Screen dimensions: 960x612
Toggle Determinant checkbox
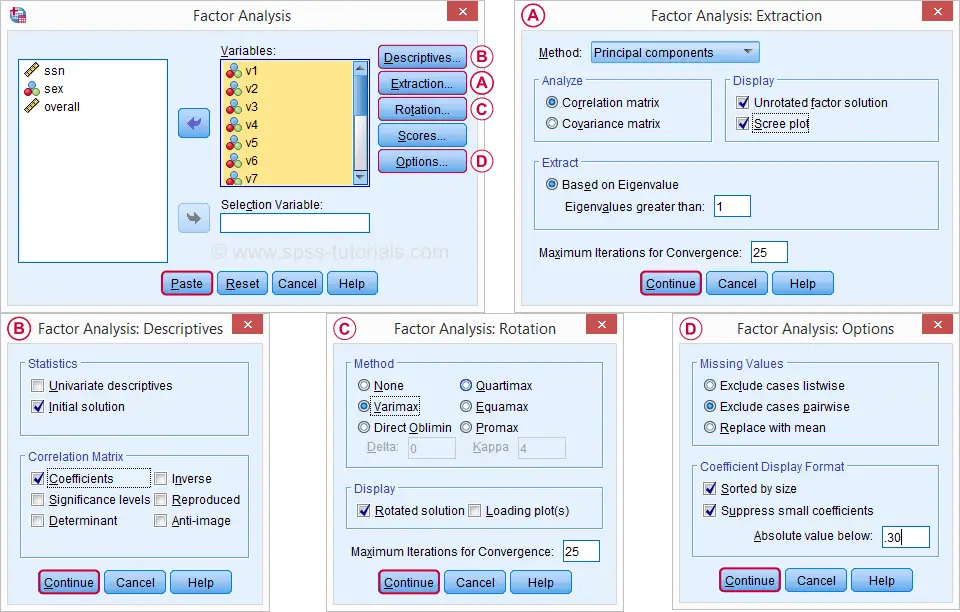click(37, 520)
